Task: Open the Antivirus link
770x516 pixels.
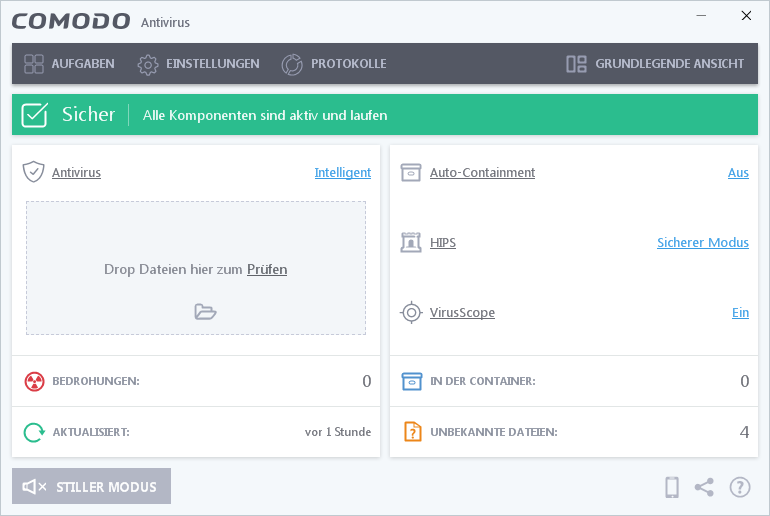Action: (76, 172)
